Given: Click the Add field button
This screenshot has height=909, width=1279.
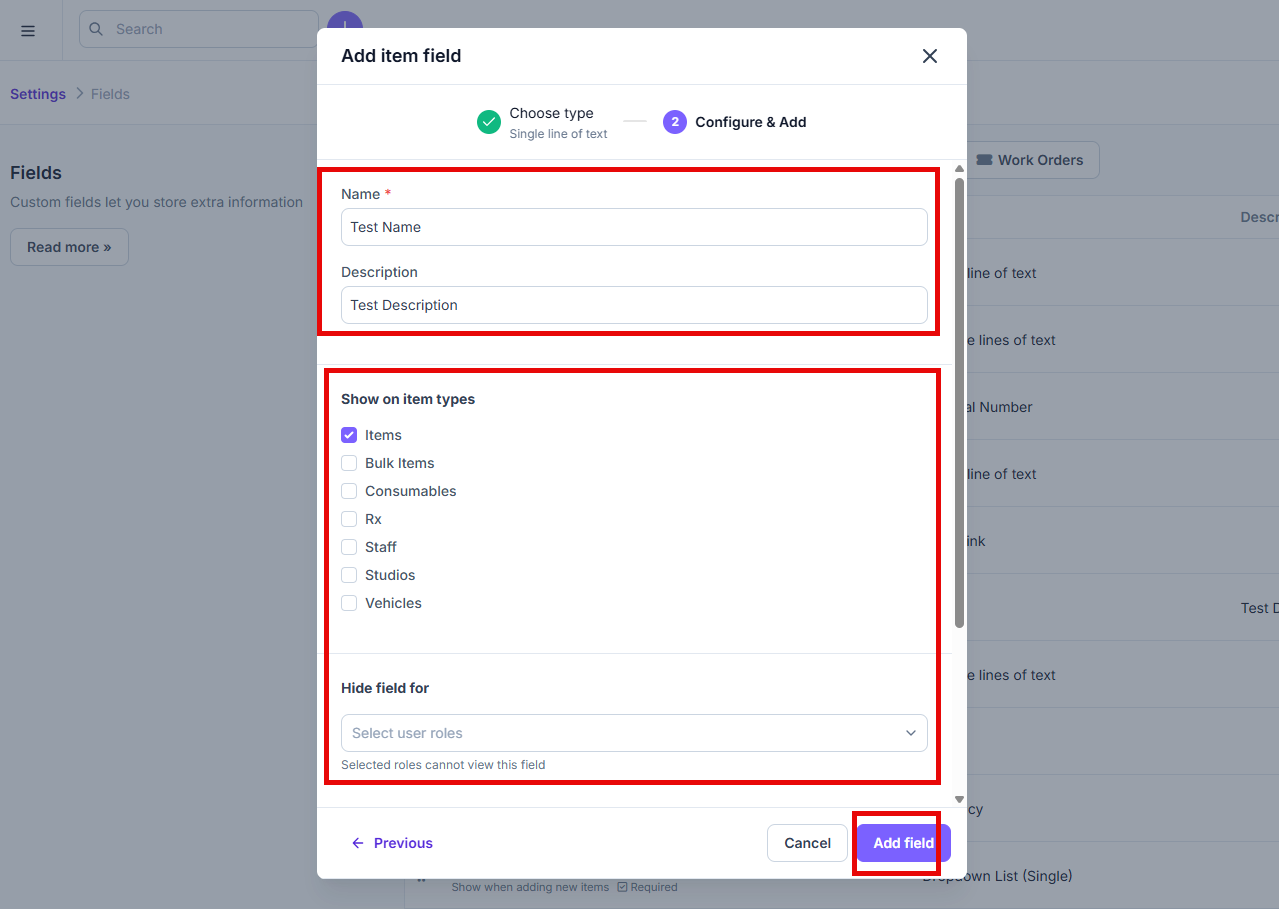Looking at the screenshot, I should [904, 843].
